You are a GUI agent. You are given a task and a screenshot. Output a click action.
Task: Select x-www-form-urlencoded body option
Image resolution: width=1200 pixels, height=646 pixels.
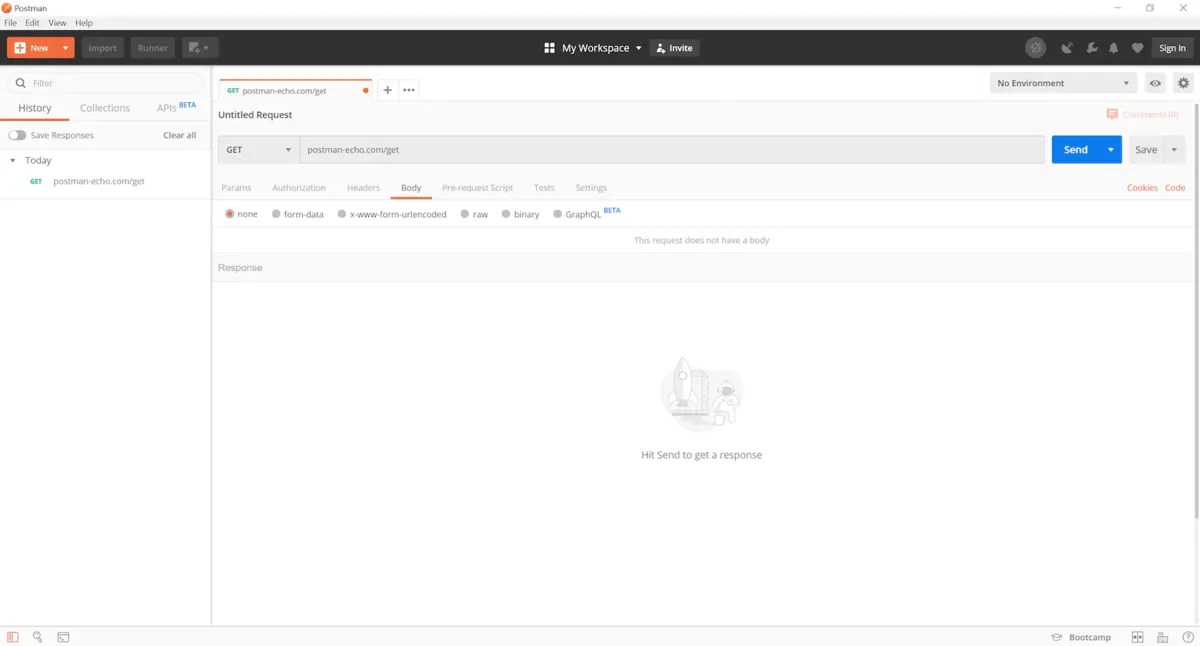coord(342,214)
